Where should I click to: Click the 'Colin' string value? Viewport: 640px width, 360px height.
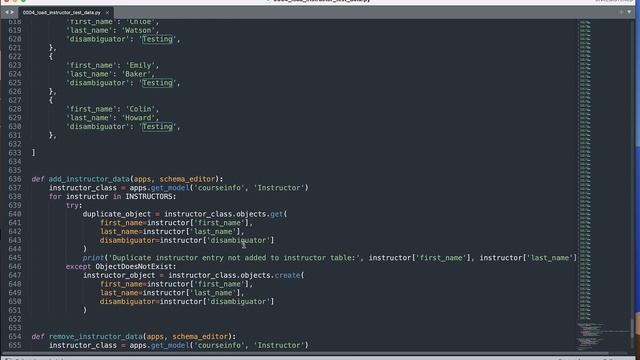[140, 109]
